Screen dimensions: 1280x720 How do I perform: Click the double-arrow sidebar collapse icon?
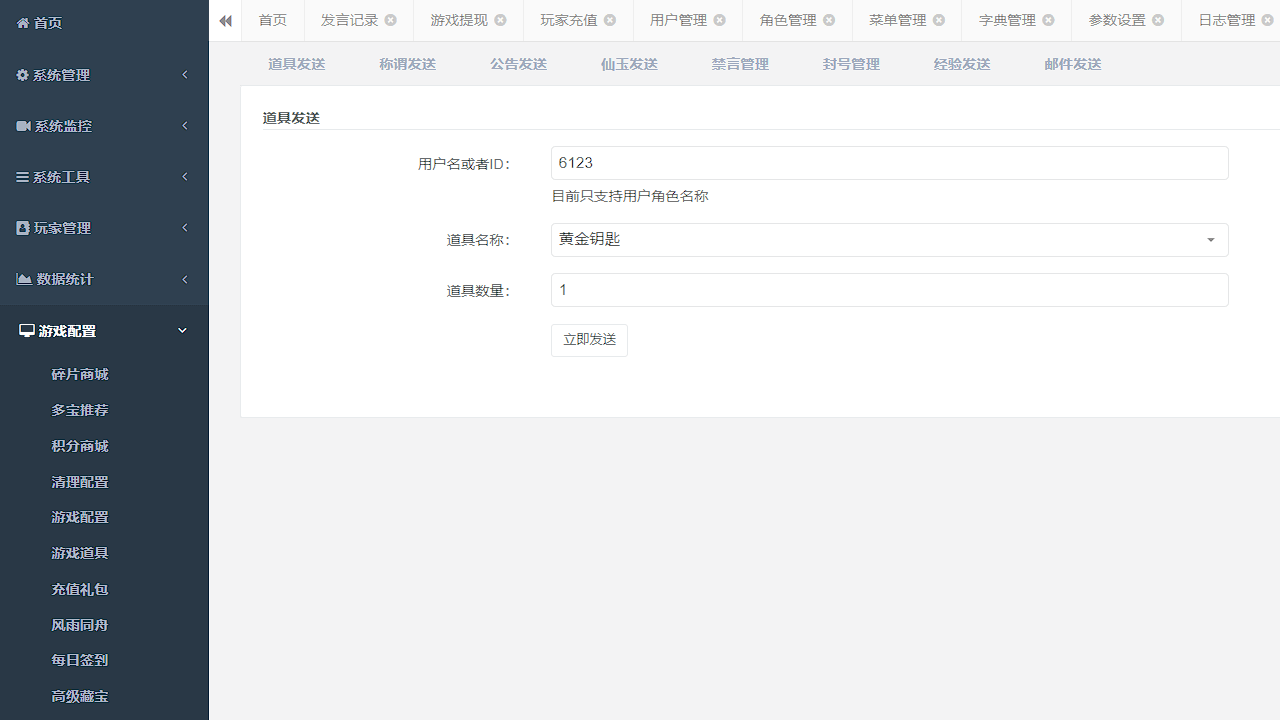[225, 20]
